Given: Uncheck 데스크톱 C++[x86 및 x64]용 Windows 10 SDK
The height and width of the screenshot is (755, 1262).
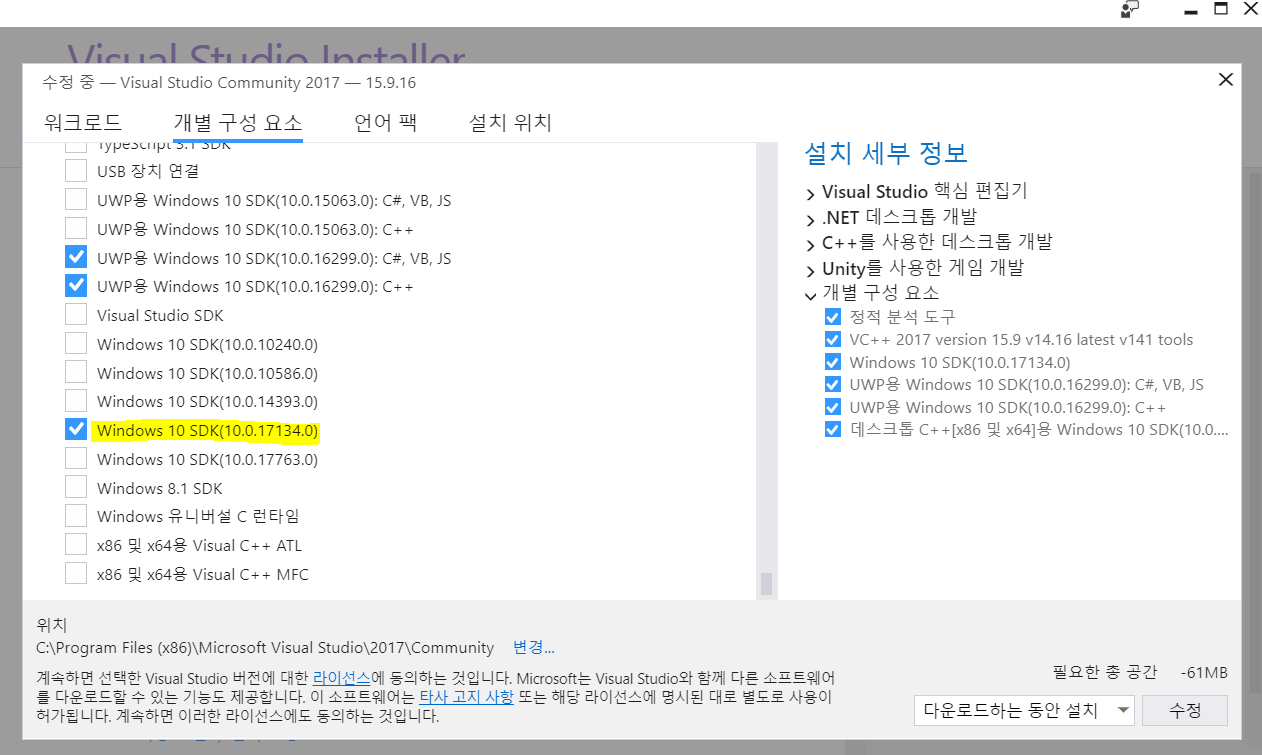Looking at the screenshot, I should [832, 430].
